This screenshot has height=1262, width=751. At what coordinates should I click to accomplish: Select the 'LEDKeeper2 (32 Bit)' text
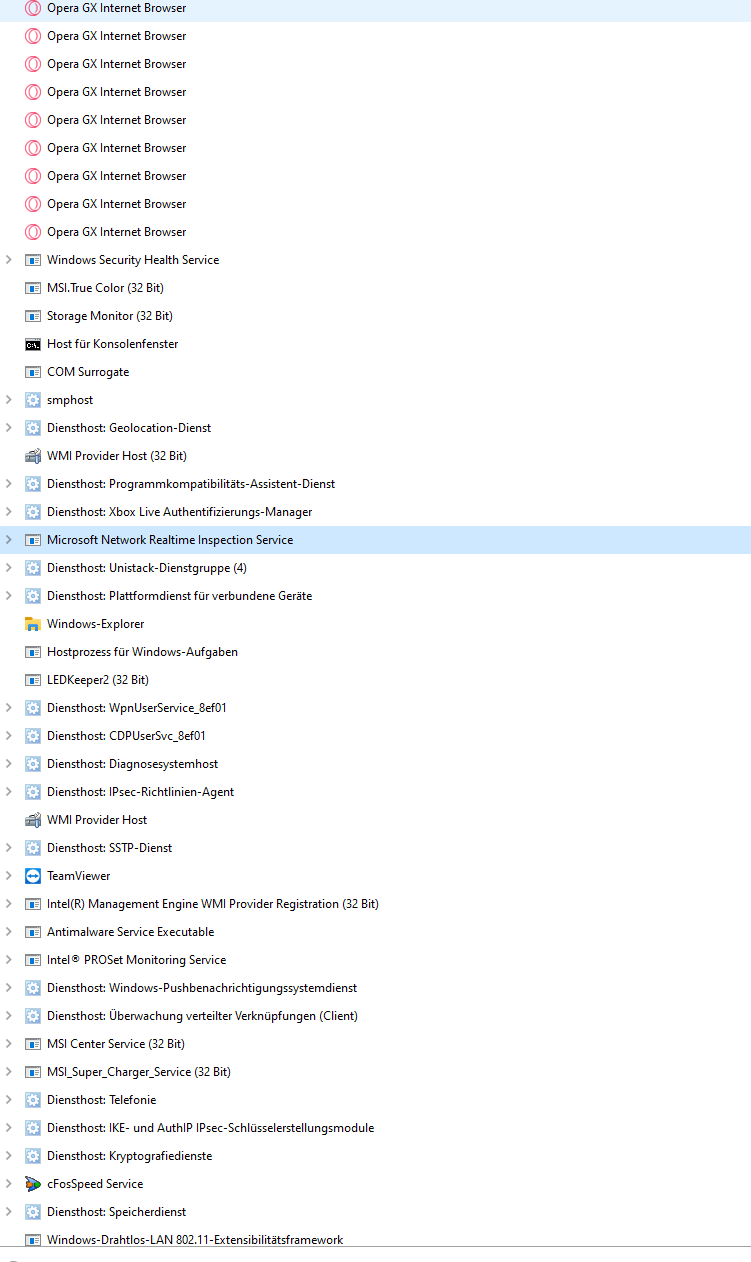coord(98,680)
